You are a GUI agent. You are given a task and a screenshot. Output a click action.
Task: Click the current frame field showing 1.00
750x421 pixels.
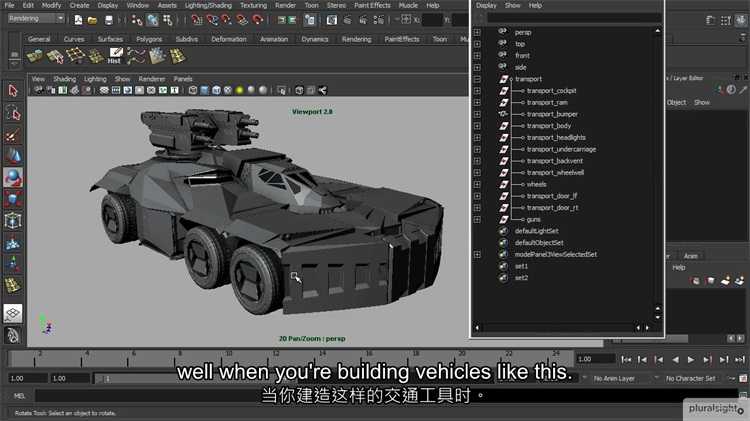pyautogui.click(x=596, y=359)
